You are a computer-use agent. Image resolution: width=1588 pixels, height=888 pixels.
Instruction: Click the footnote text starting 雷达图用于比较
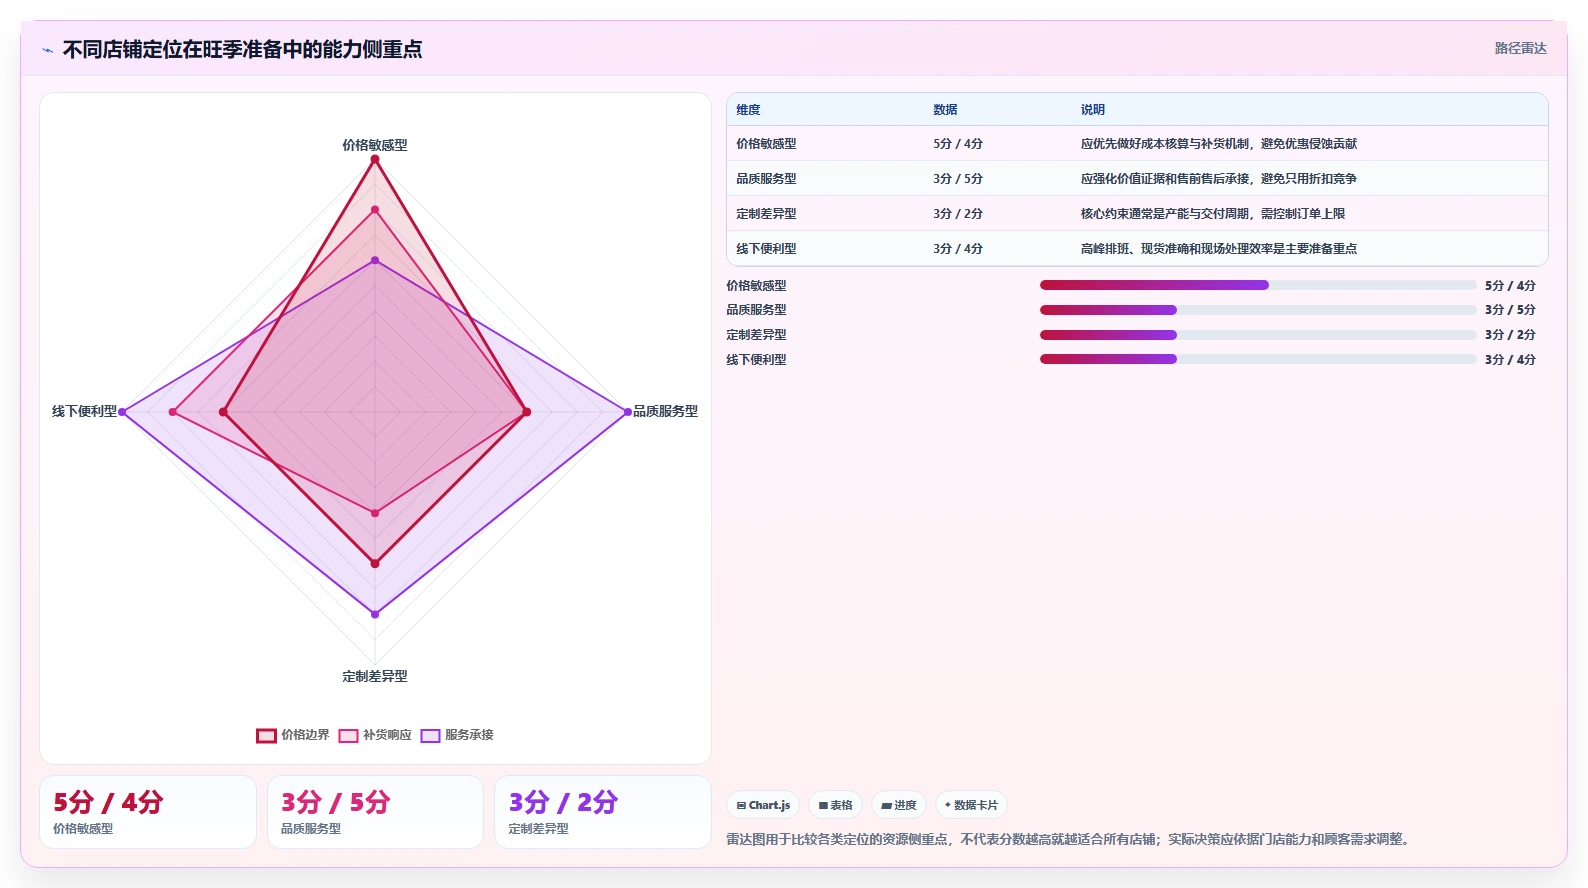[1069, 839]
